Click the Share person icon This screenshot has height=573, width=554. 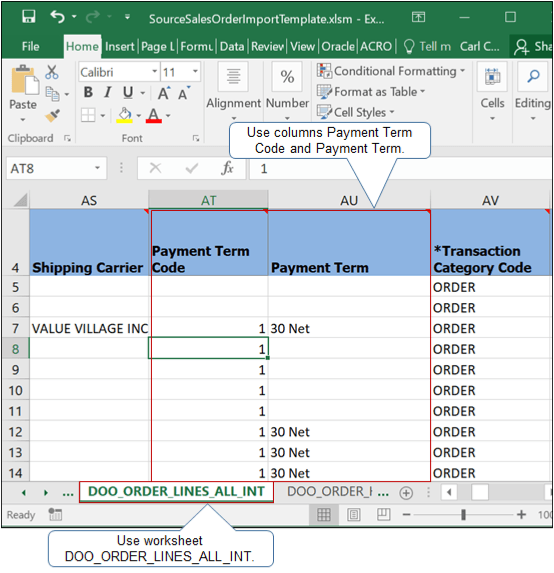pyautogui.click(x=521, y=47)
